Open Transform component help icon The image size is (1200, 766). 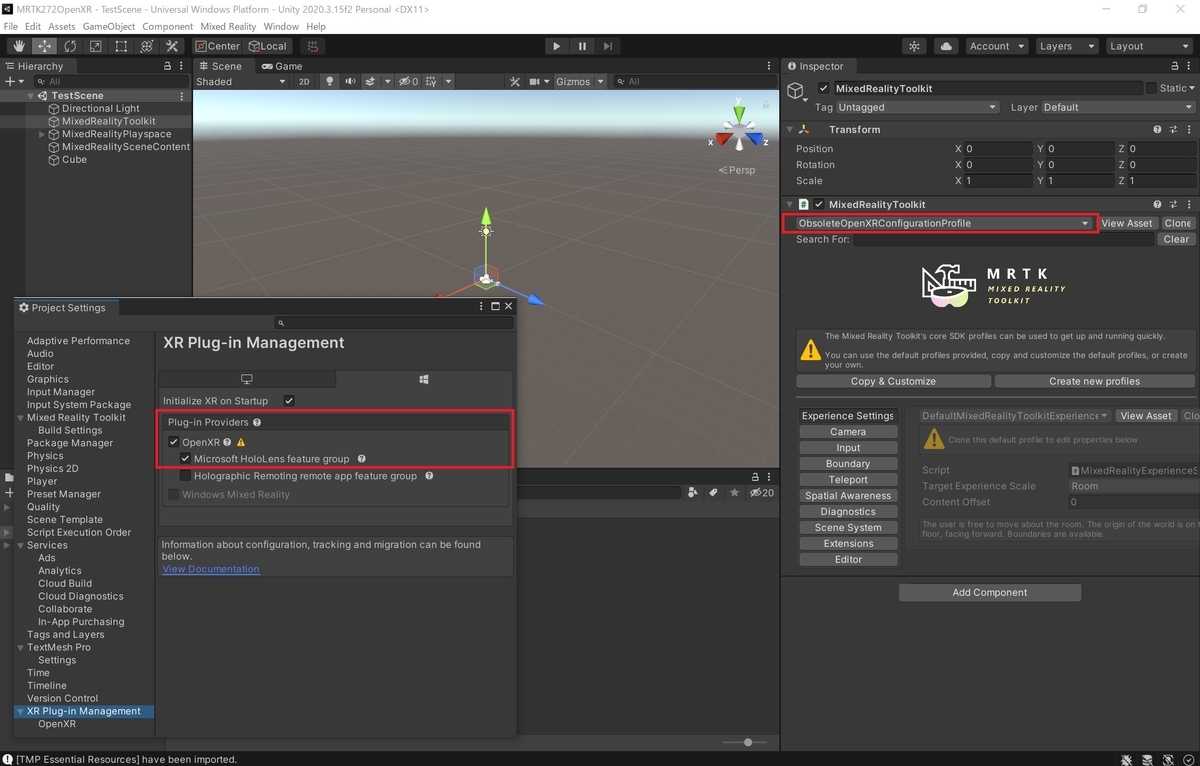coord(1157,130)
